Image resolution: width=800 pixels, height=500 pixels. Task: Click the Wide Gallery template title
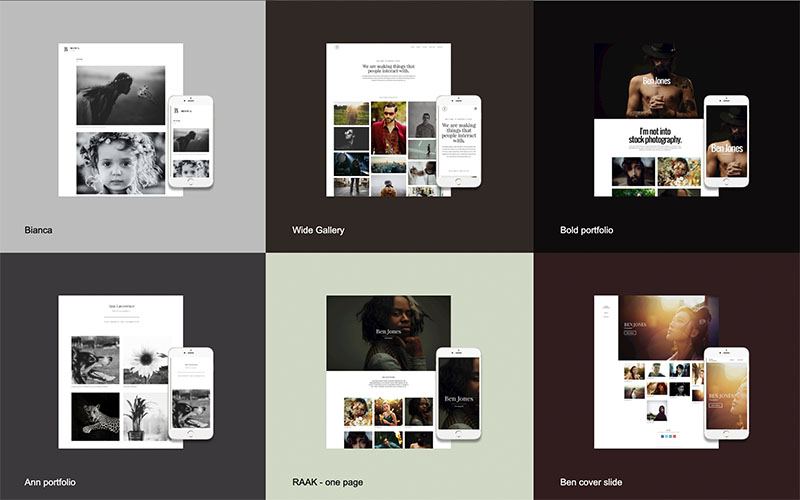click(318, 230)
